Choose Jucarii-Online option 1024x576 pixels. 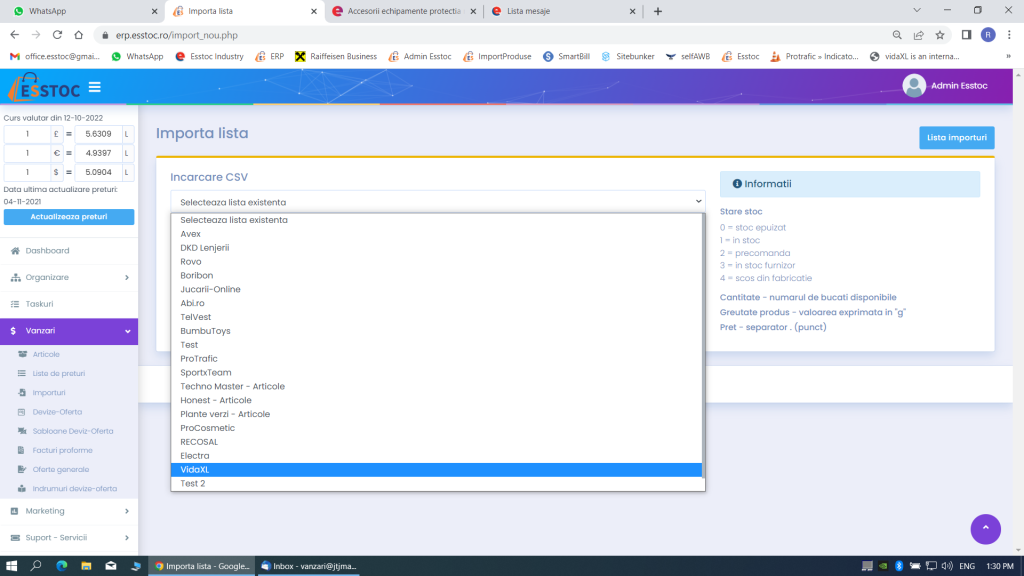[436, 289]
